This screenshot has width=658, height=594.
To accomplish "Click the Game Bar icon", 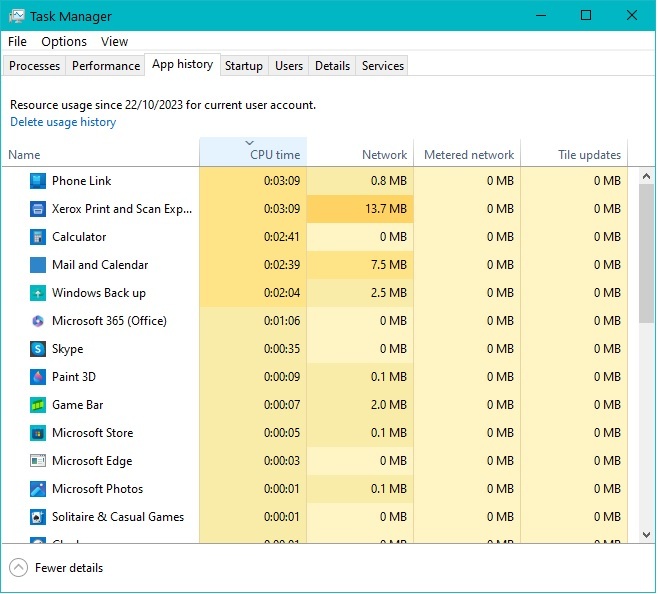I will [38, 405].
